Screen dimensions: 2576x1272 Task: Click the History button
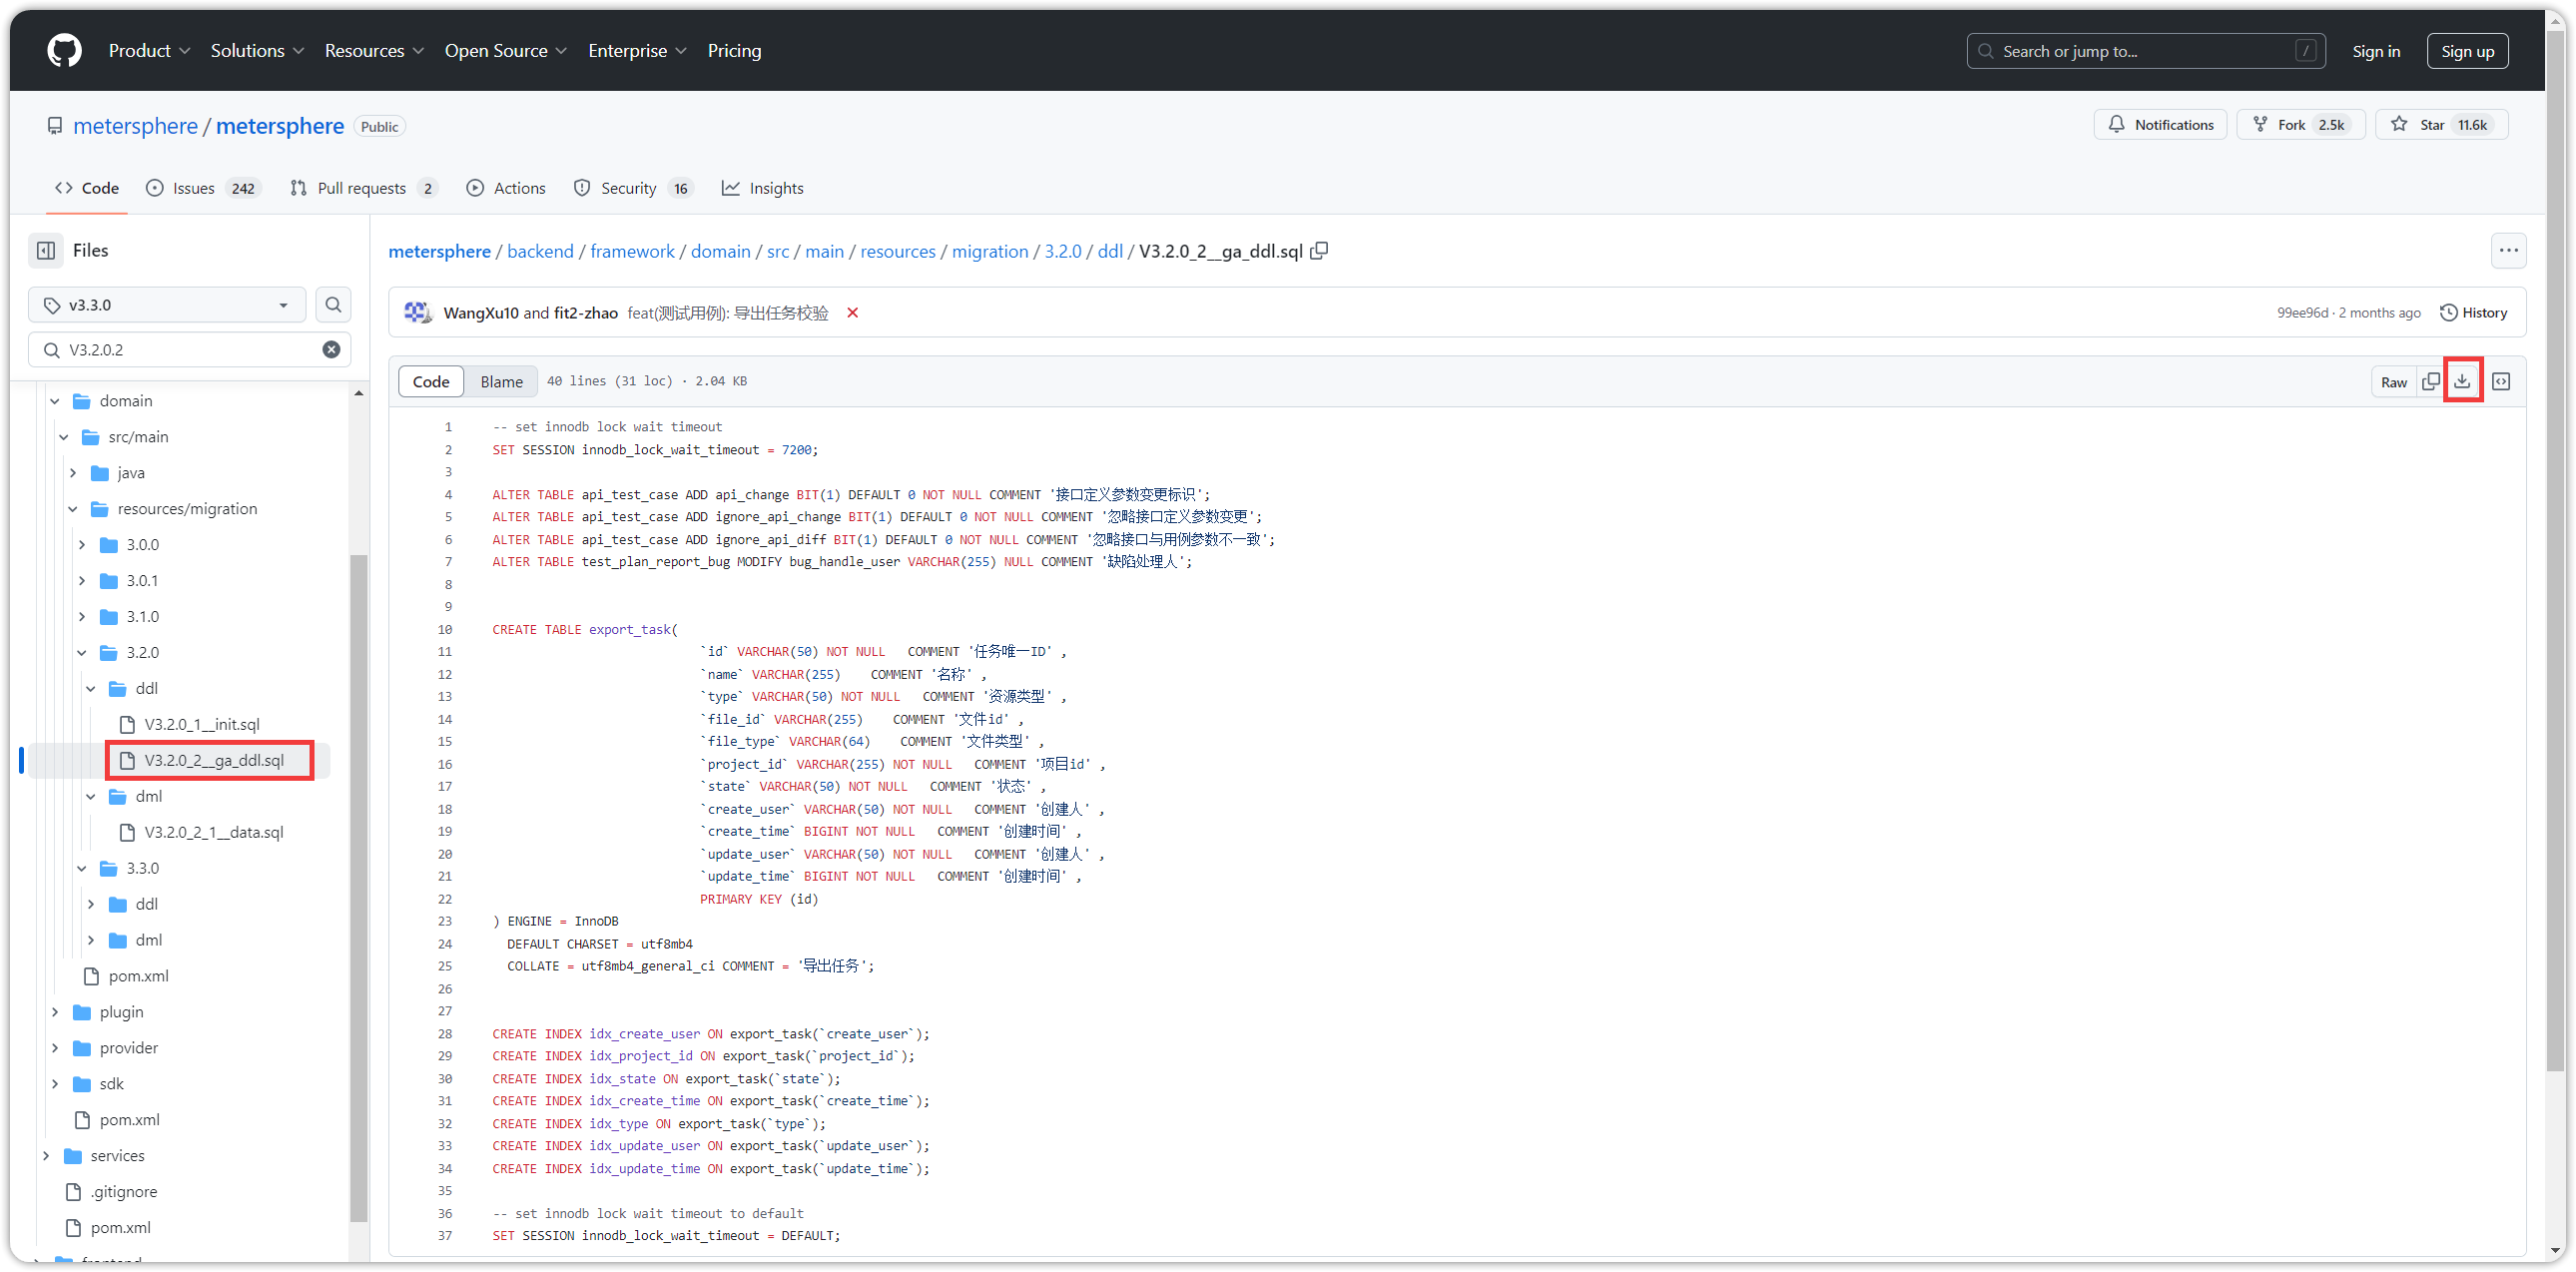click(2473, 313)
